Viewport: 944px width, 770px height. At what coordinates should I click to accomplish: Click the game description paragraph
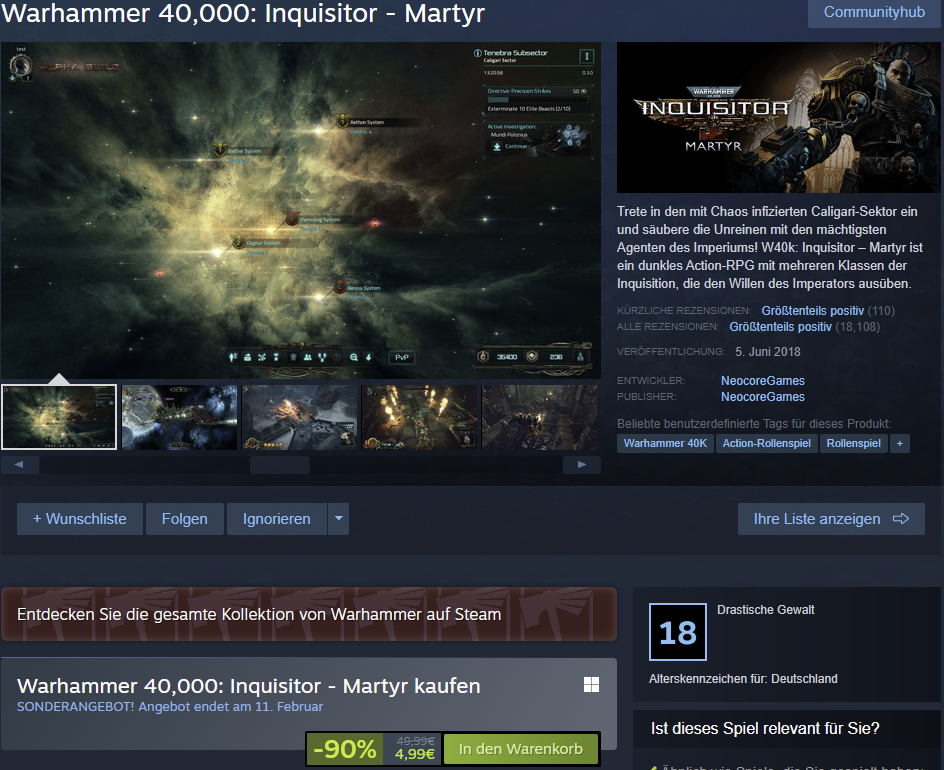(x=770, y=247)
